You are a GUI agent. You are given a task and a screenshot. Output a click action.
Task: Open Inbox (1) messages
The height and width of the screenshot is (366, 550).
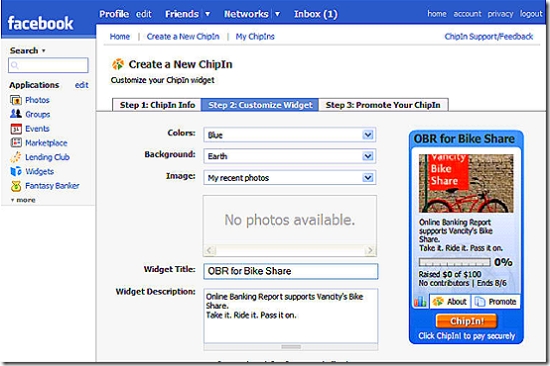[316, 14]
